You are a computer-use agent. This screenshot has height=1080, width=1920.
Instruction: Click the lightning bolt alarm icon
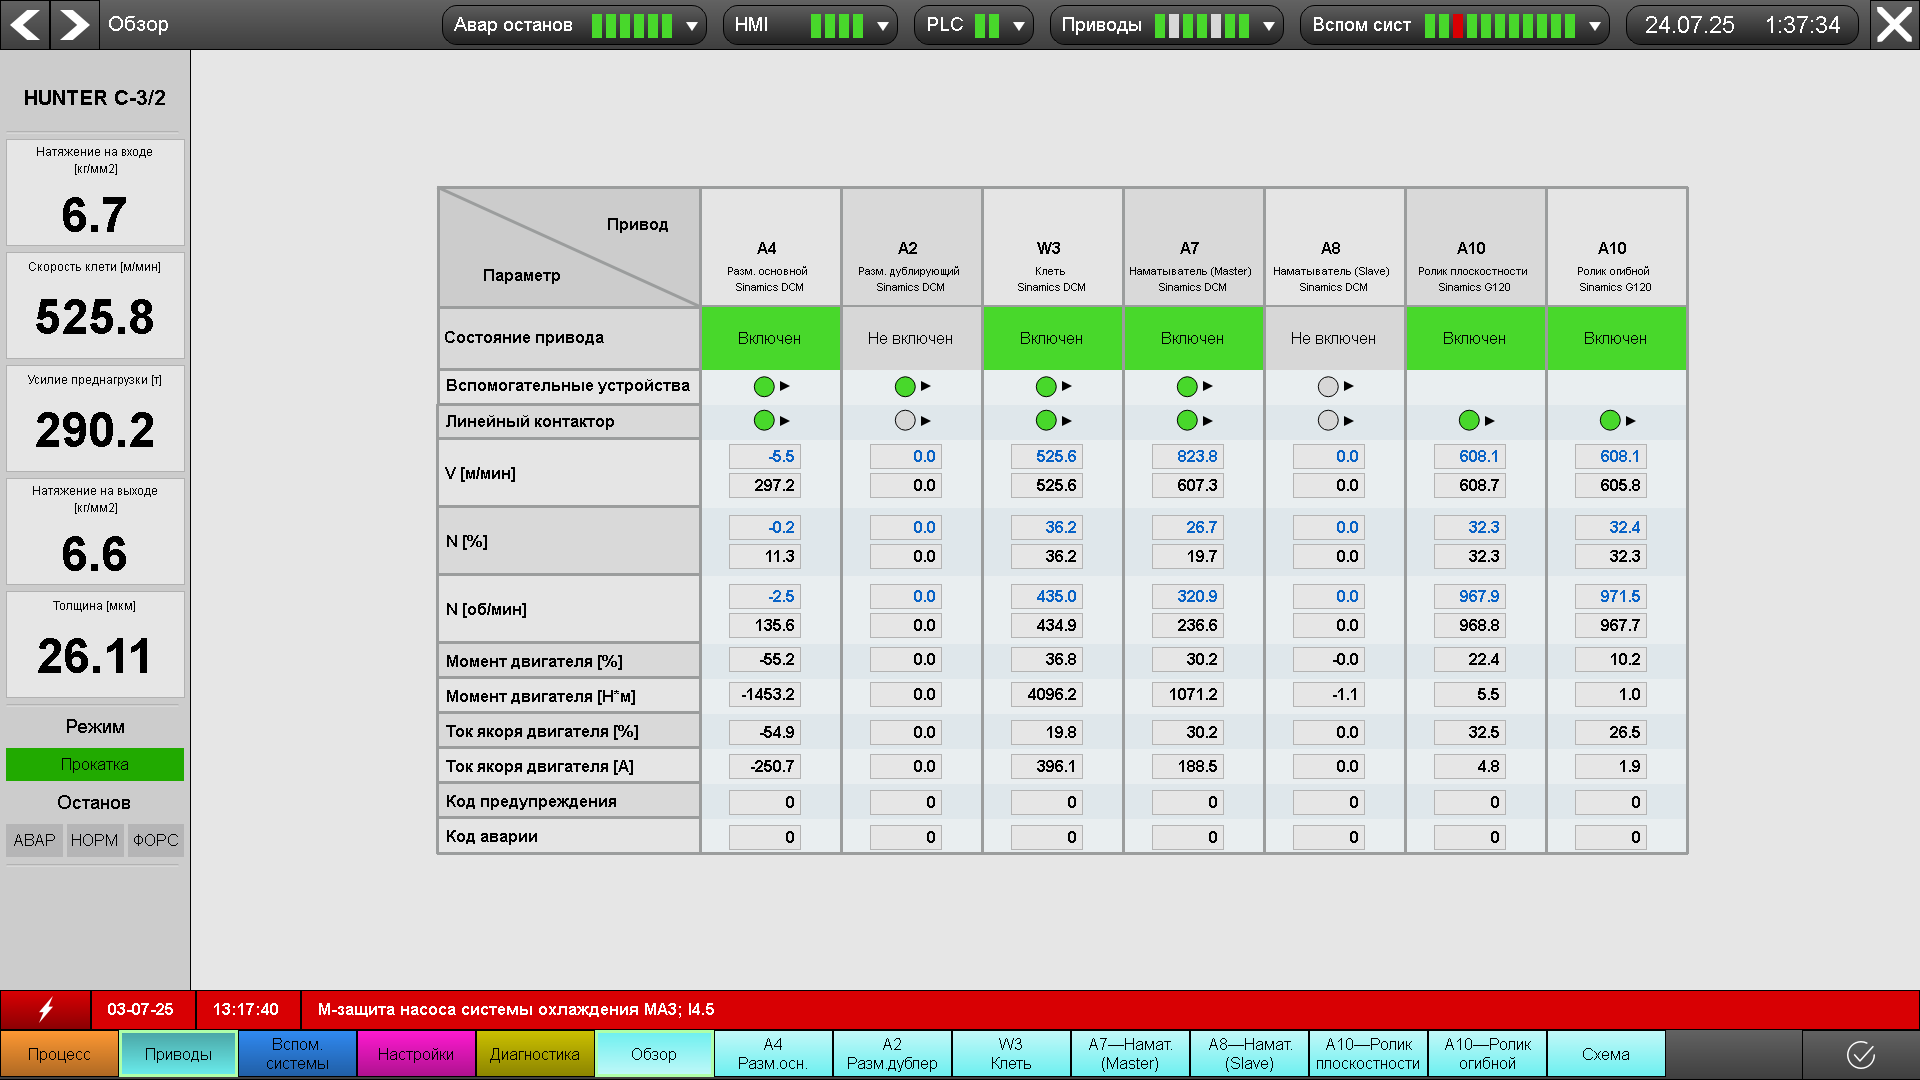coord(46,1010)
